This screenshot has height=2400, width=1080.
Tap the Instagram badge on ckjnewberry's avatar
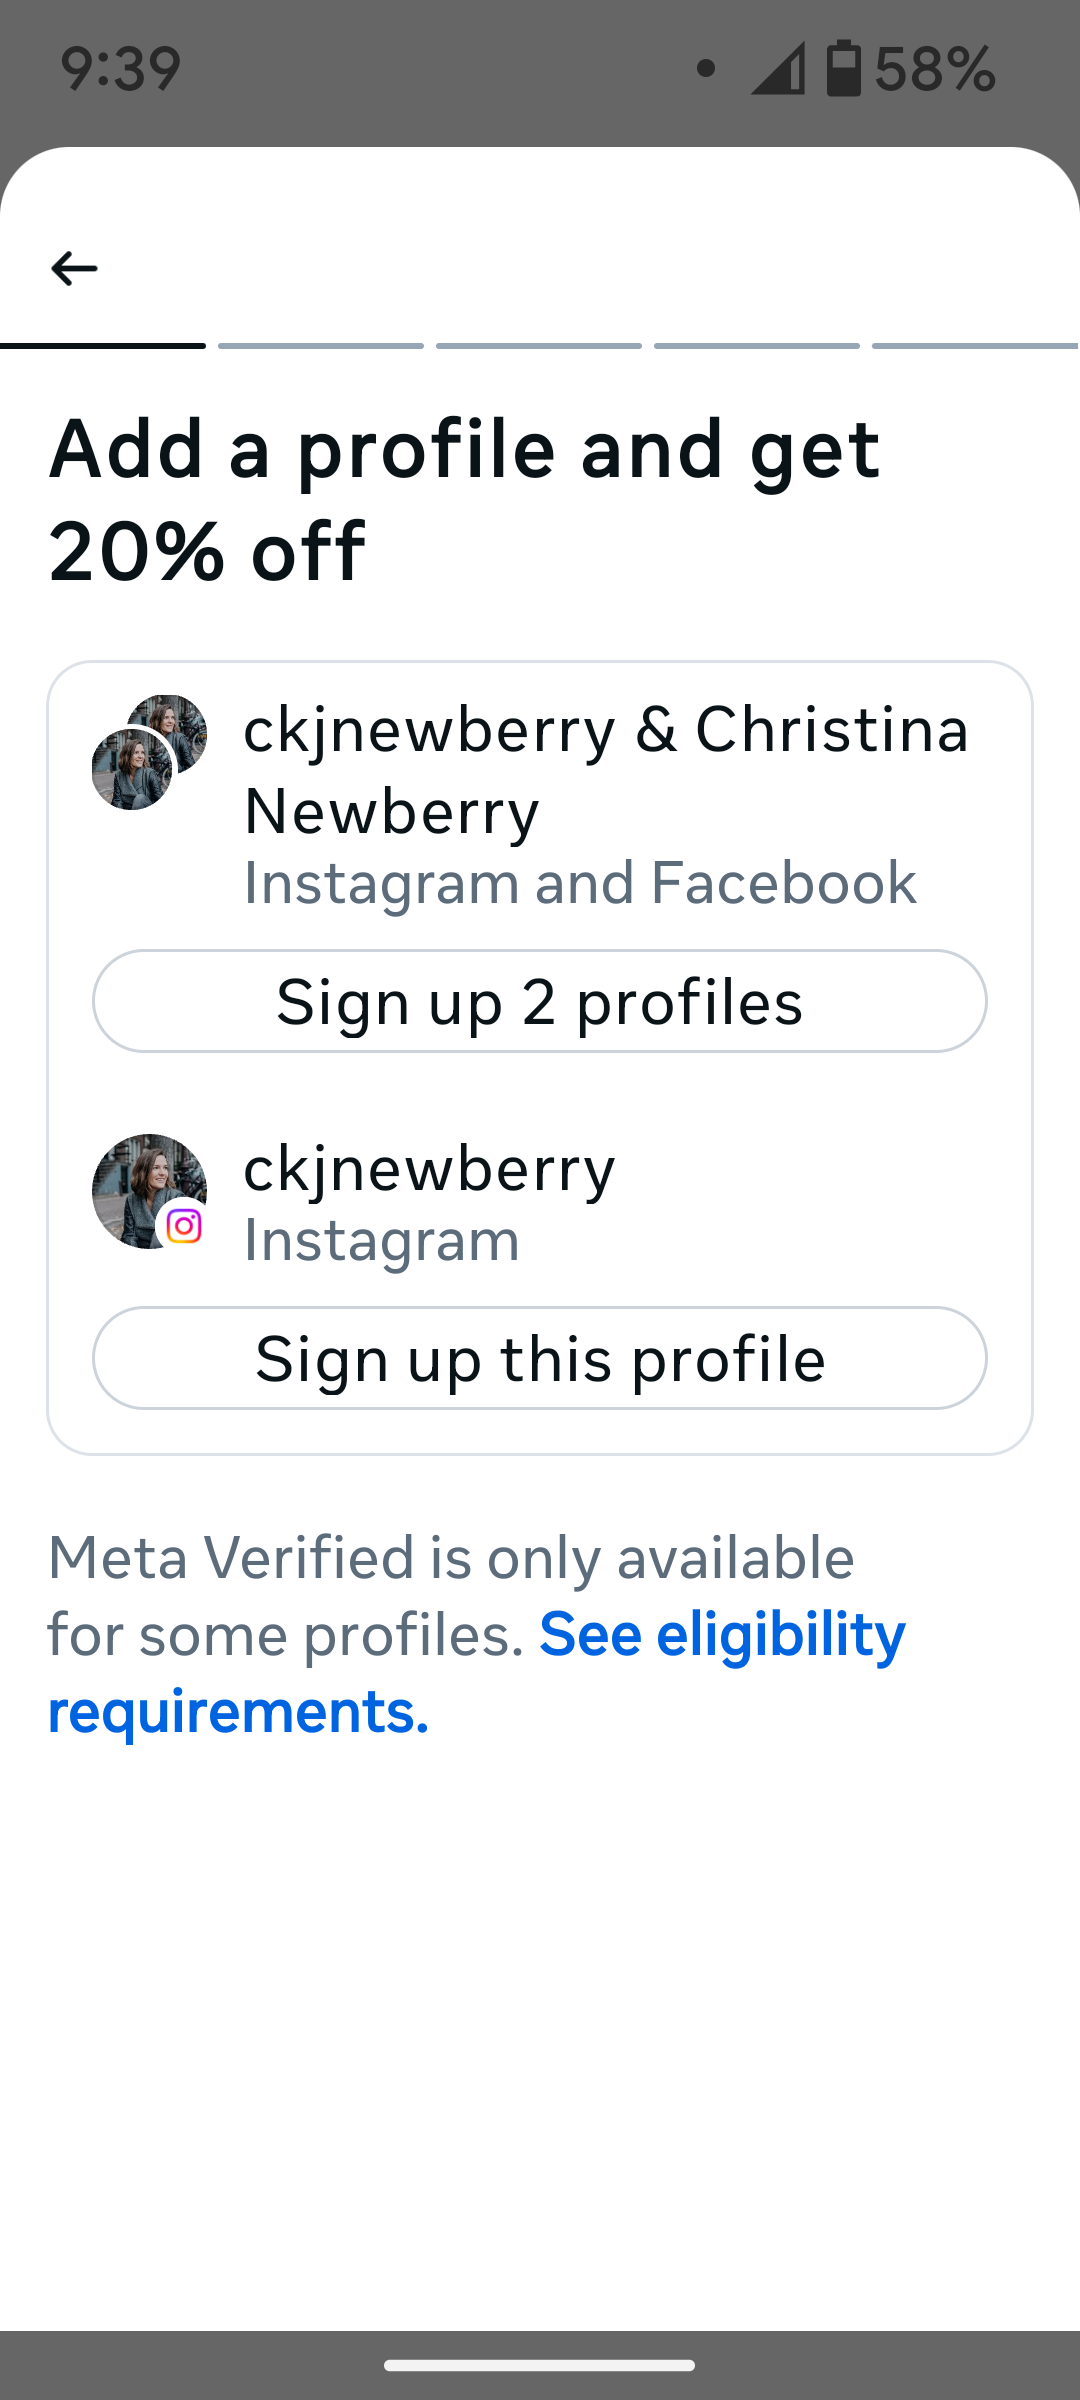(x=185, y=1225)
